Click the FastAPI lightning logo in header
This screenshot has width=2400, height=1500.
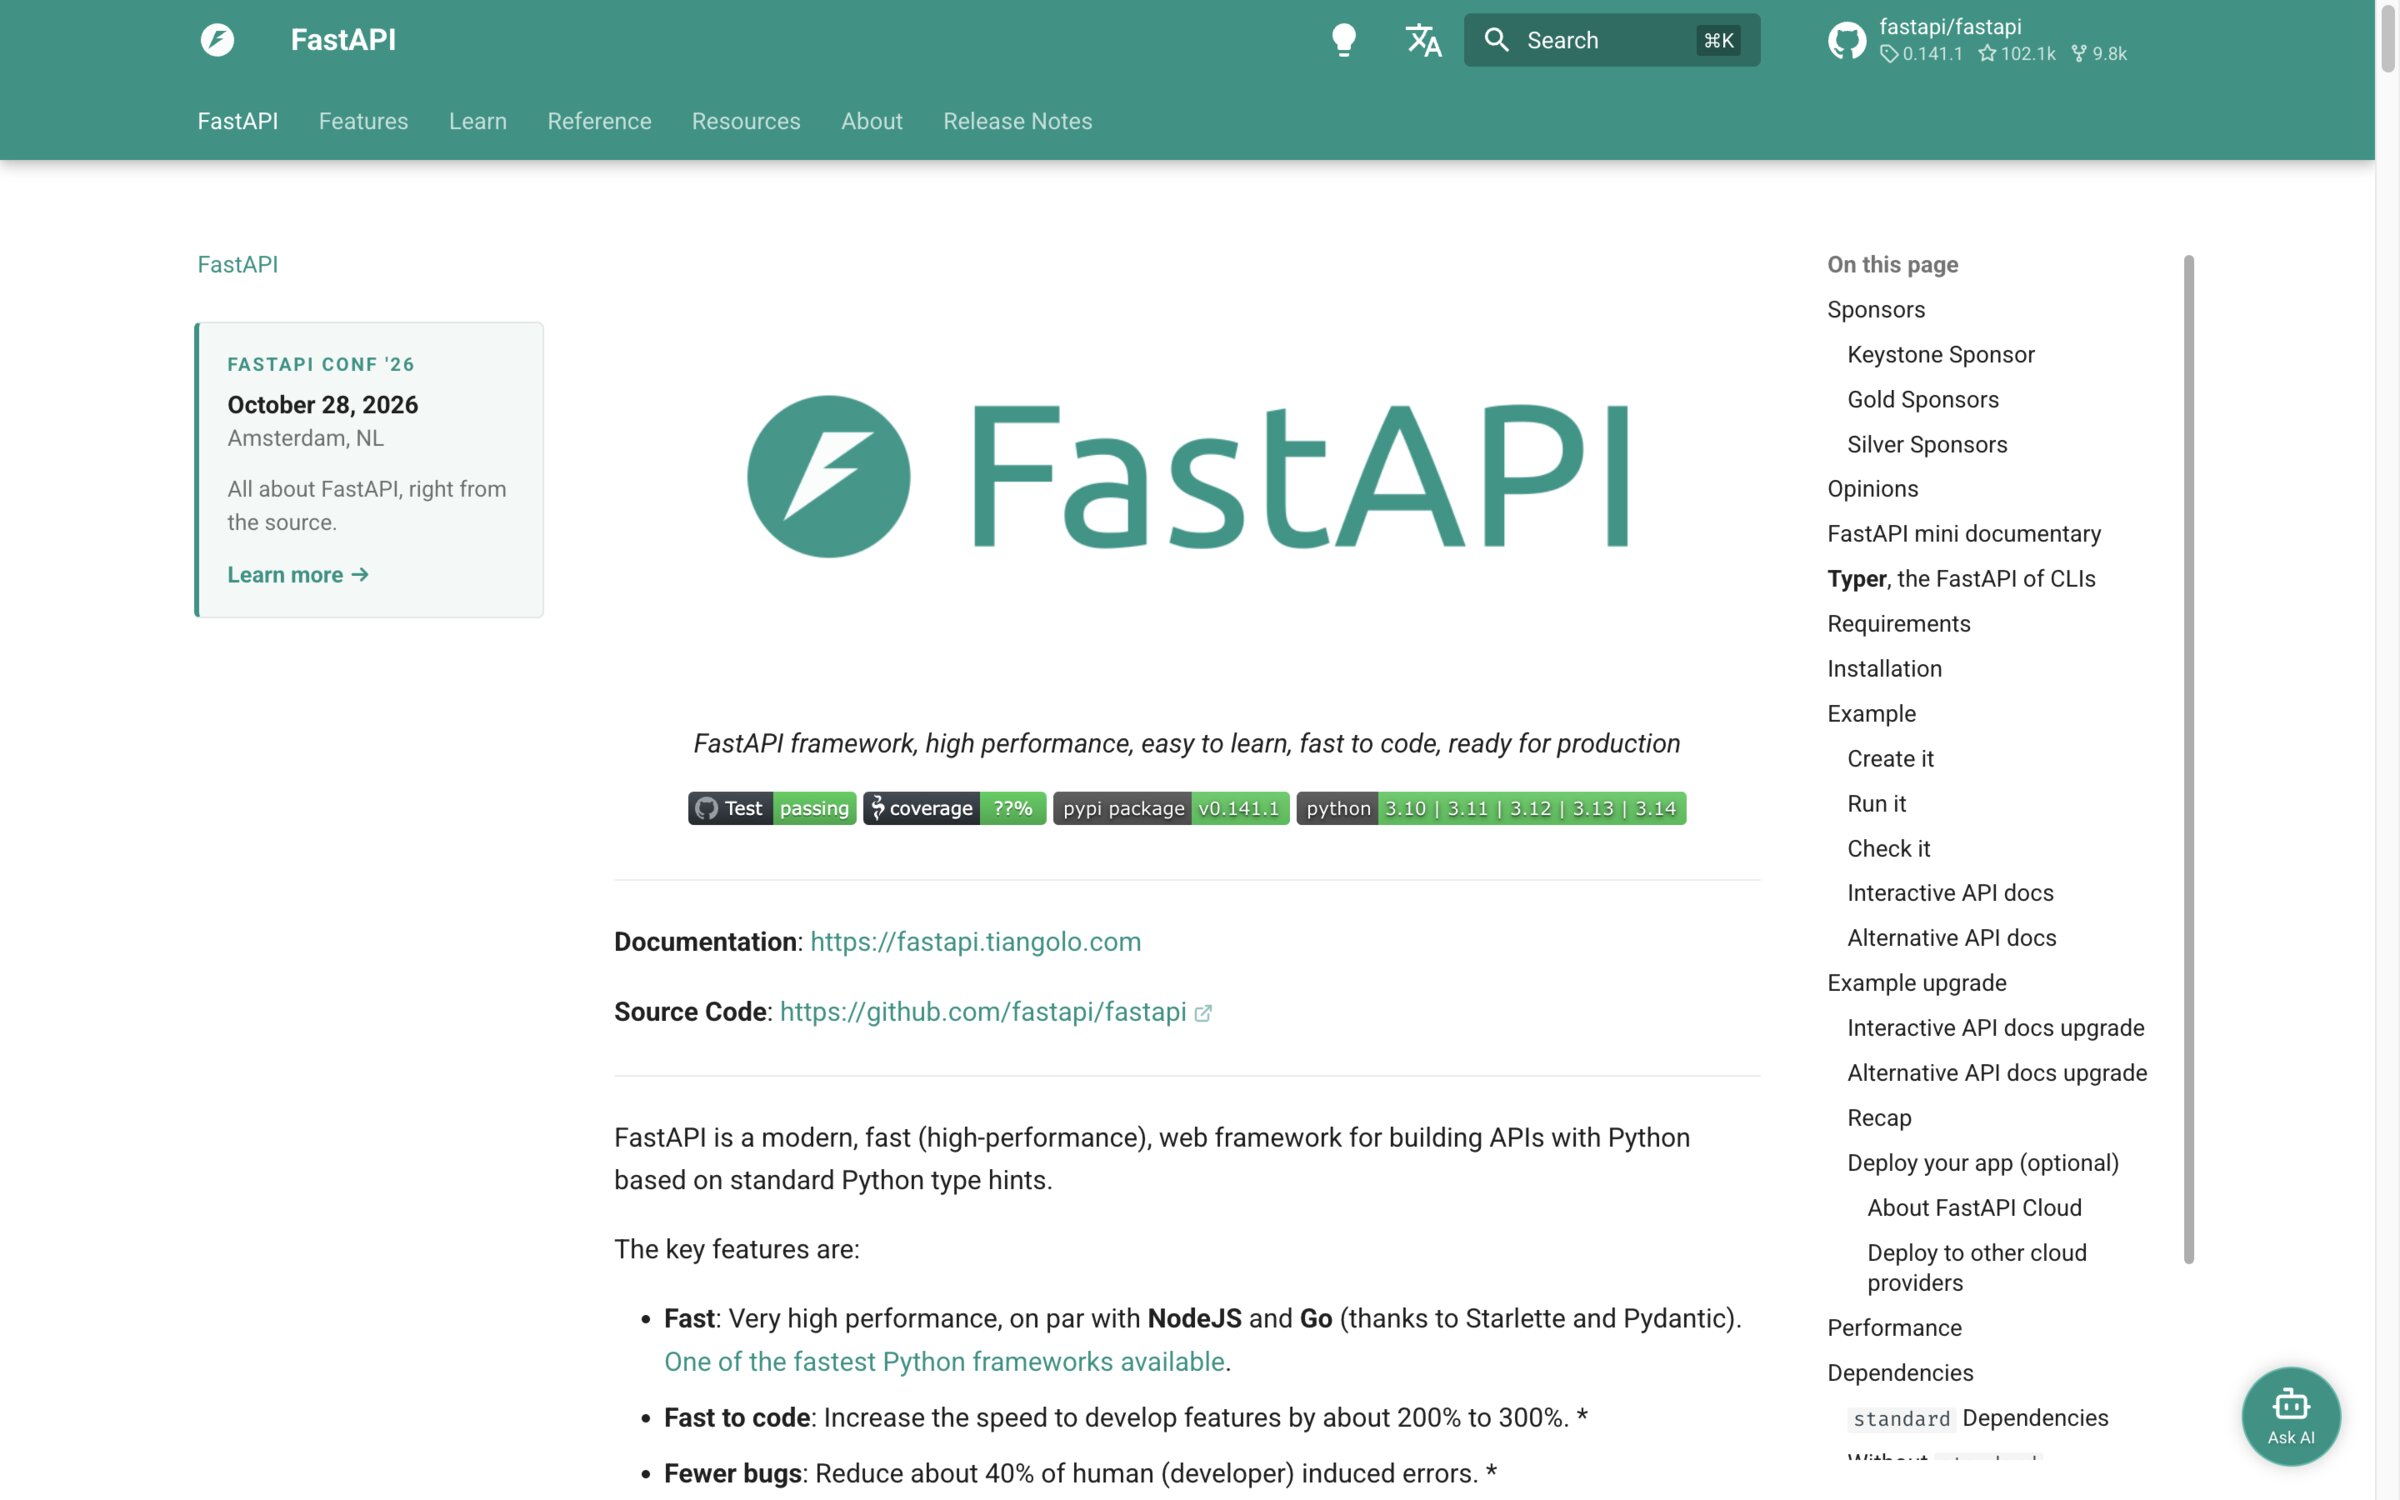point(217,40)
